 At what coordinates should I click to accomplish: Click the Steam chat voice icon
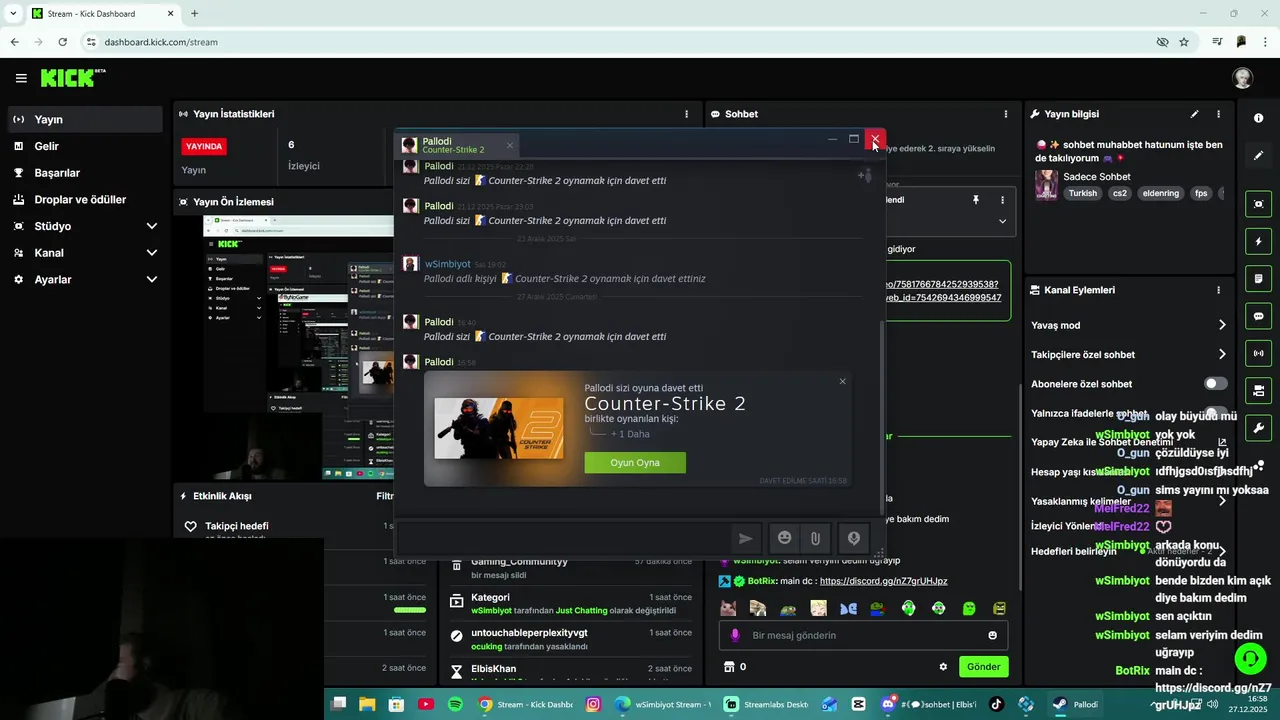(x=854, y=538)
